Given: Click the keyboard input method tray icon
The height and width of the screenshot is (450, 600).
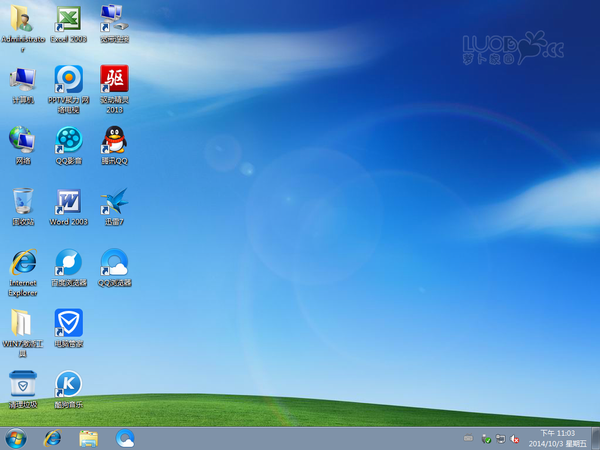Looking at the screenshot, I should [x=468, y=439].
